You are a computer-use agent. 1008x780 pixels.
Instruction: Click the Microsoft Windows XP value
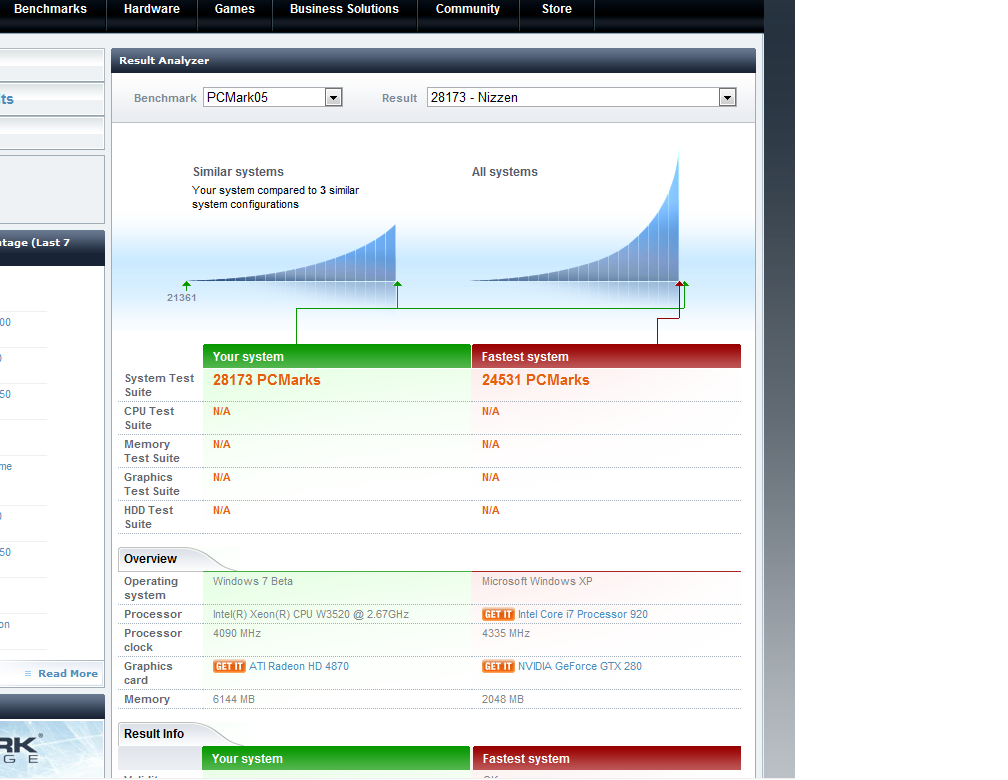(x=537, y=581)
